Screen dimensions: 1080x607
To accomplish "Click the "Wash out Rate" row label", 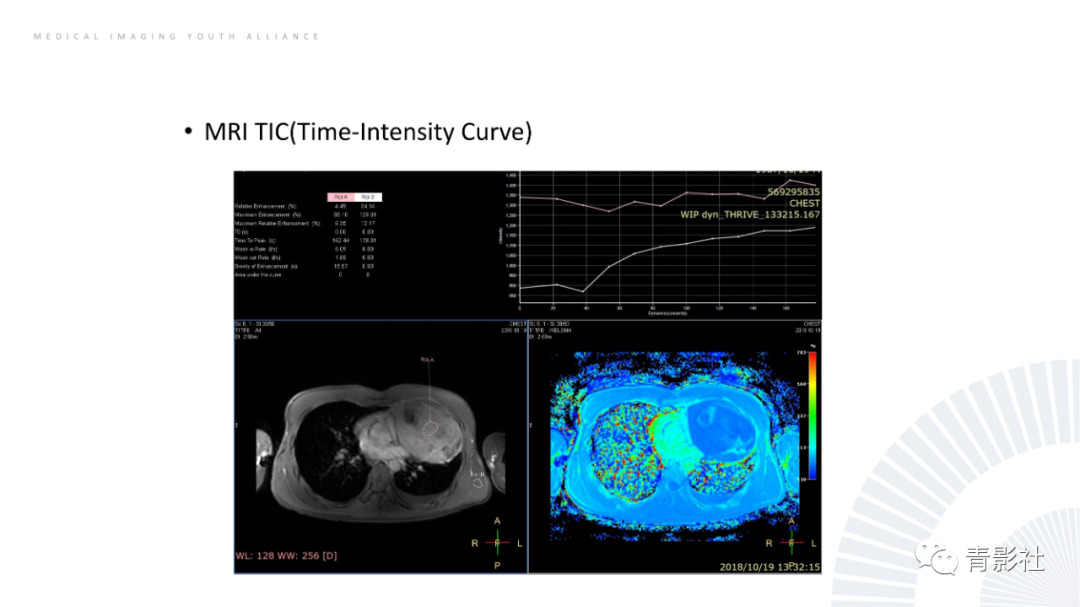I will tap(257, 258).
